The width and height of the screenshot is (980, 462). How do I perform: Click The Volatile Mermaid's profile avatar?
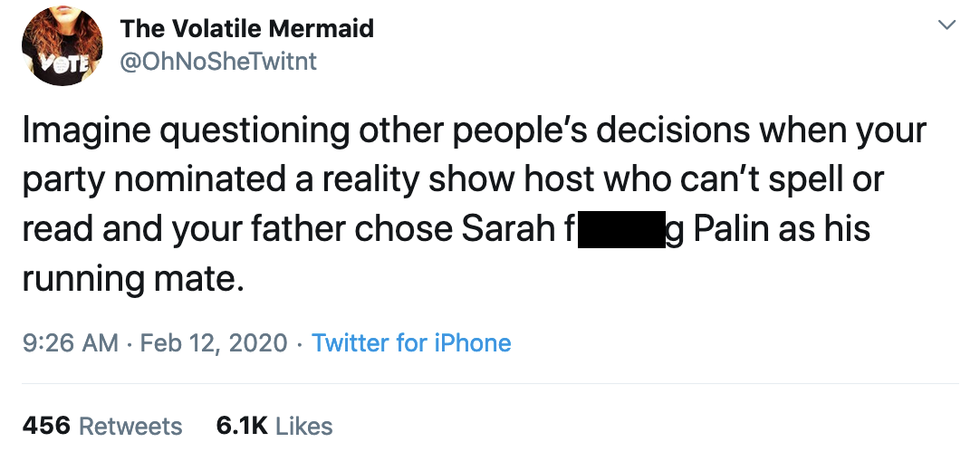(62, 46)
